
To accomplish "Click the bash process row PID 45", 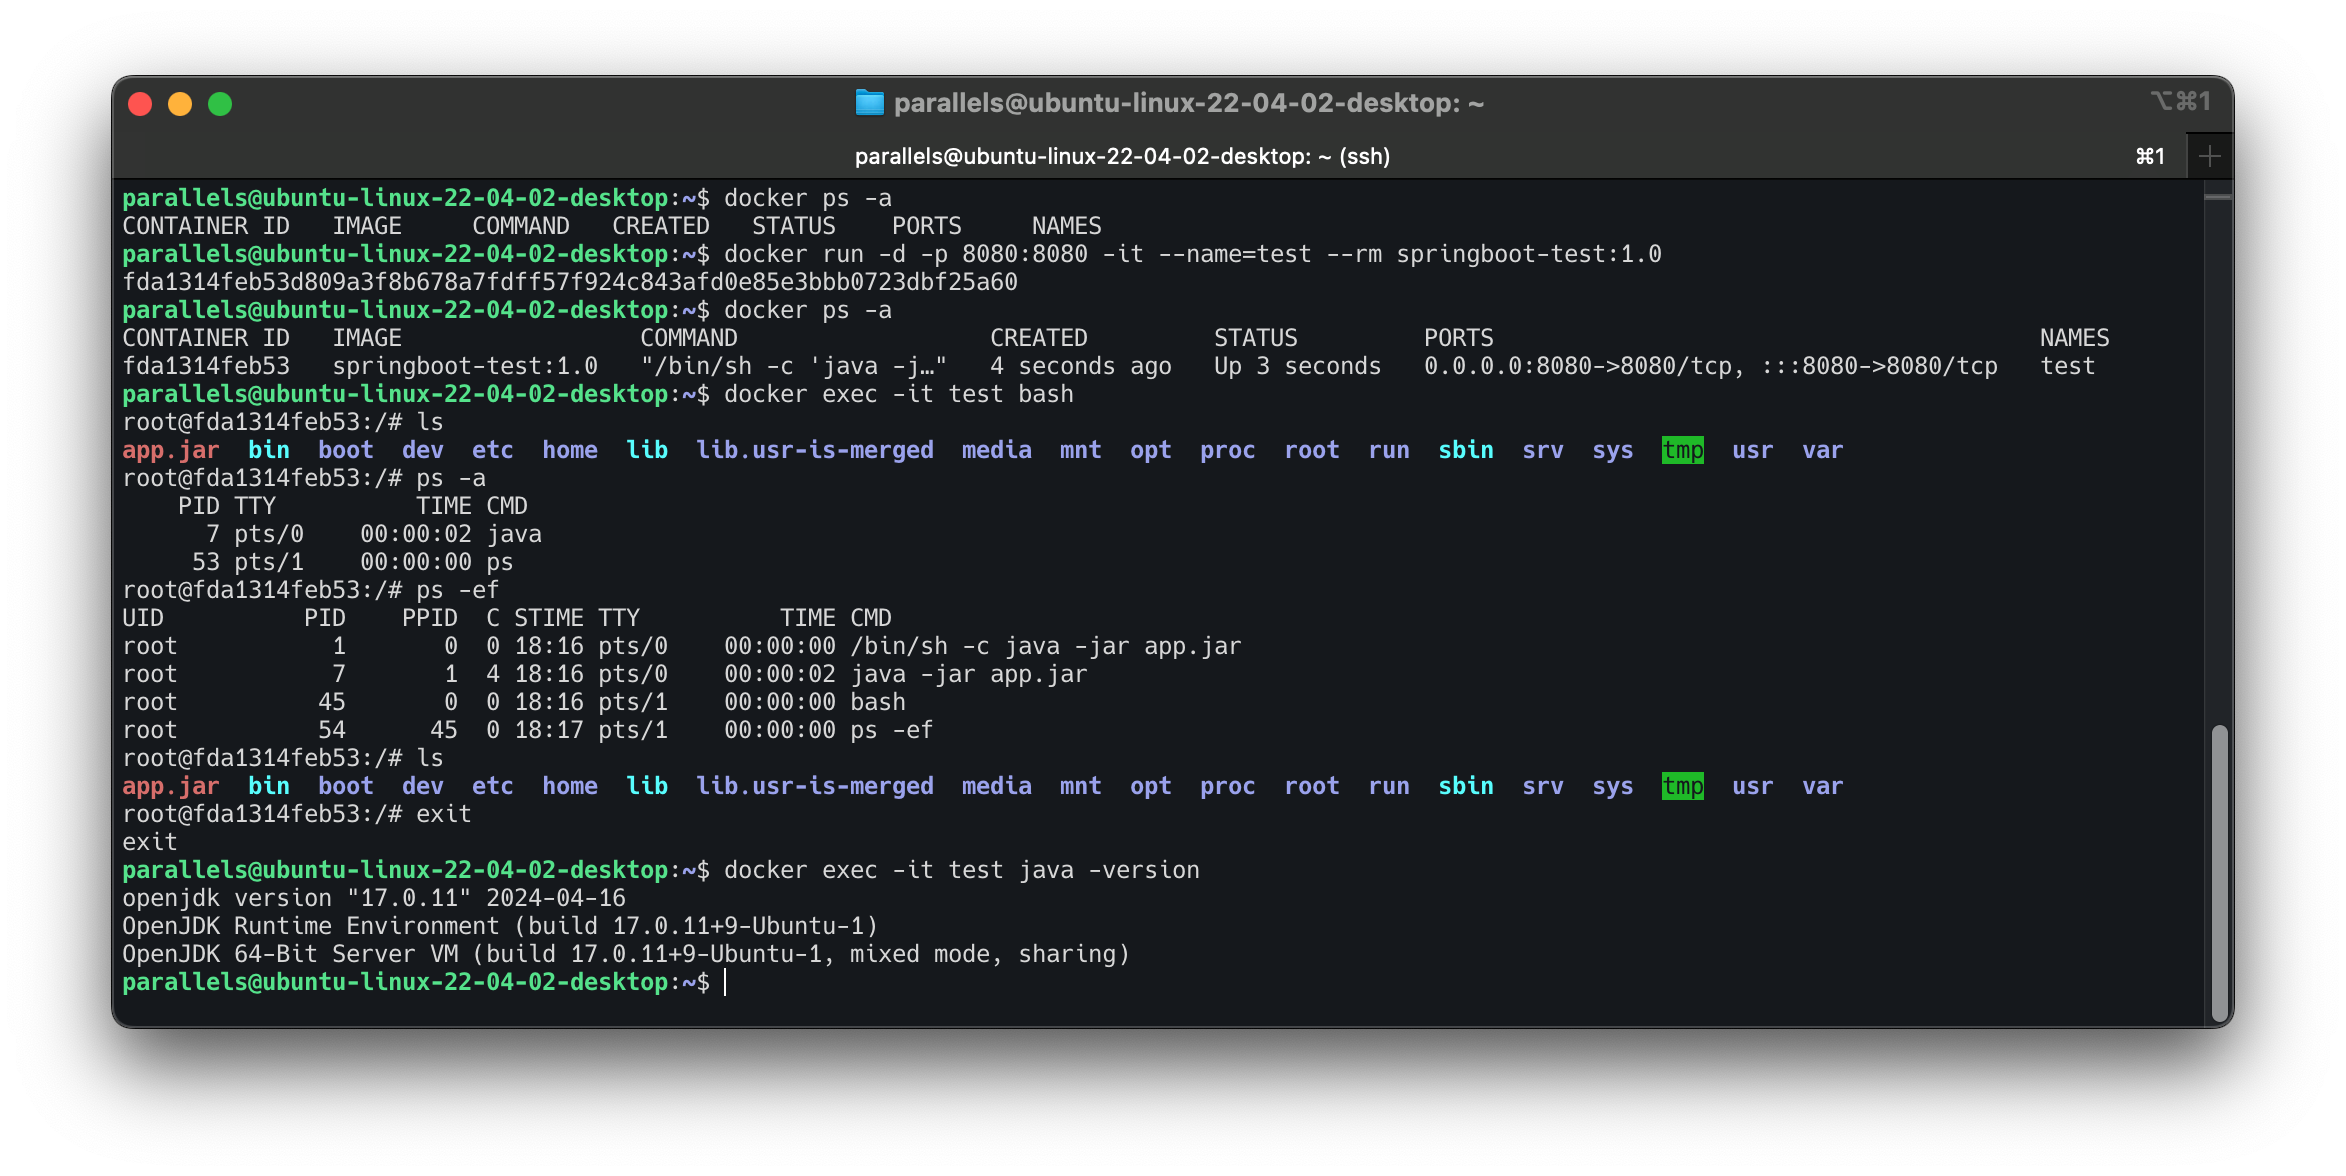I will pyautogui.click(x=514, y=702).
